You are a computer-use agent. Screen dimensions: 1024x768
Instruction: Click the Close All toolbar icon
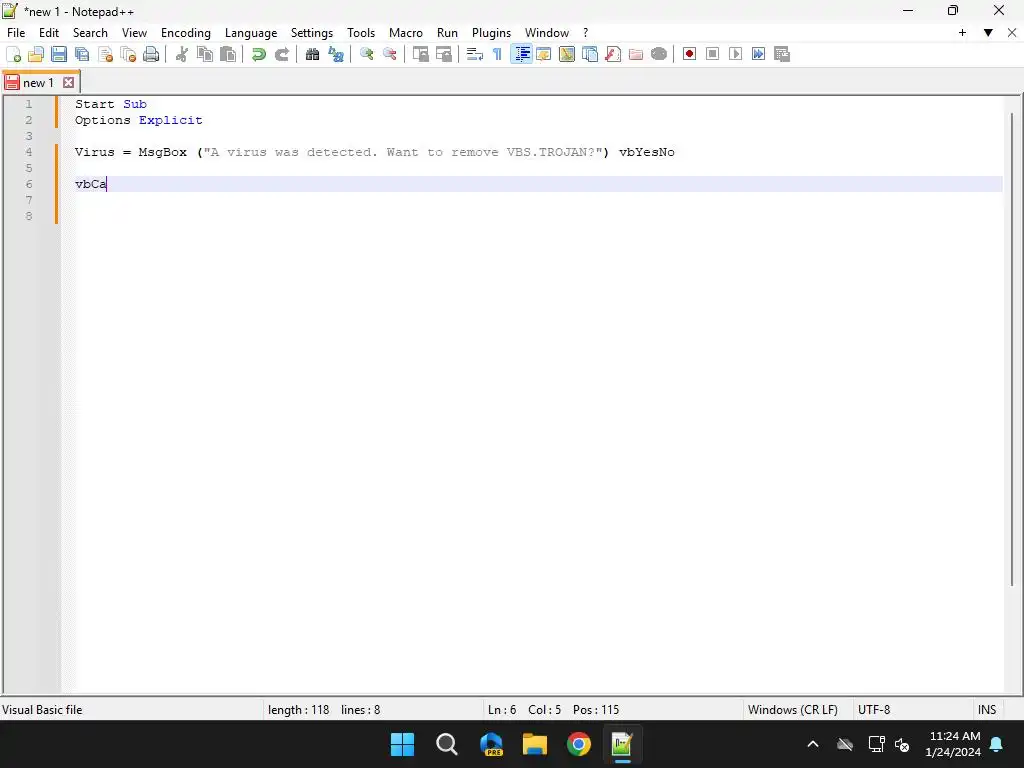pos(128,54)
